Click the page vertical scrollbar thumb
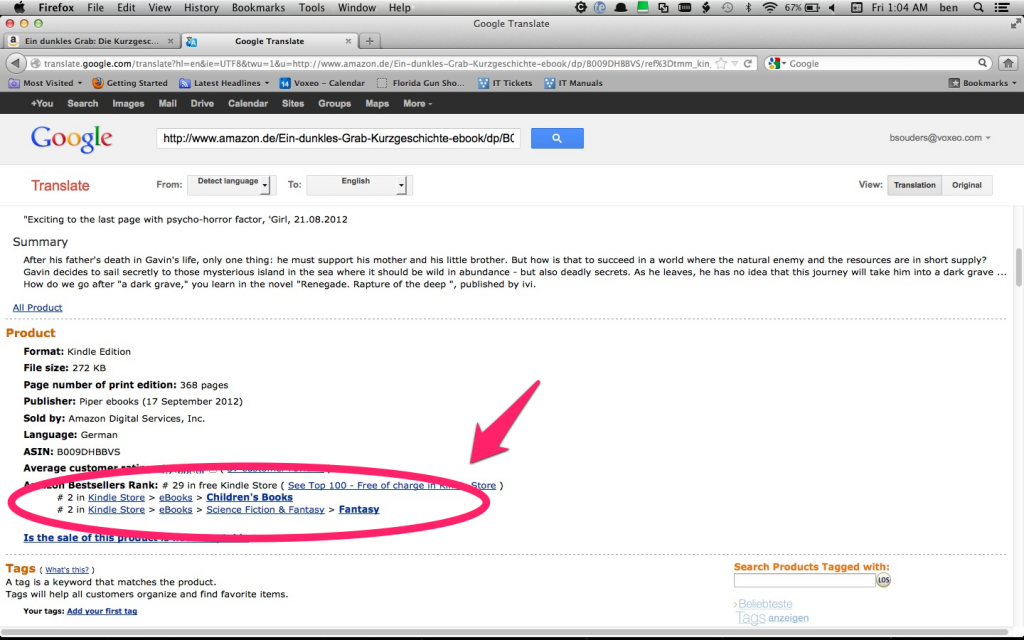Viewport: 1024px width, 640px height. pyautogui.click(x=1019, y=266)
